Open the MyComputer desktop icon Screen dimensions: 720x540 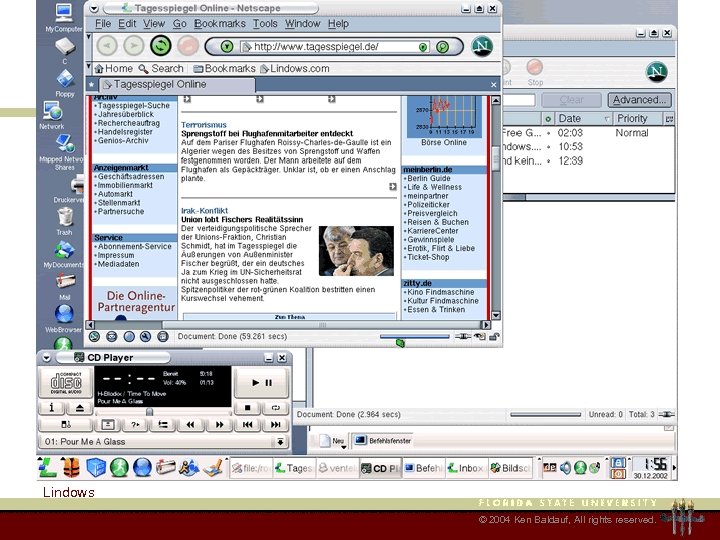(x=64, y=18)
